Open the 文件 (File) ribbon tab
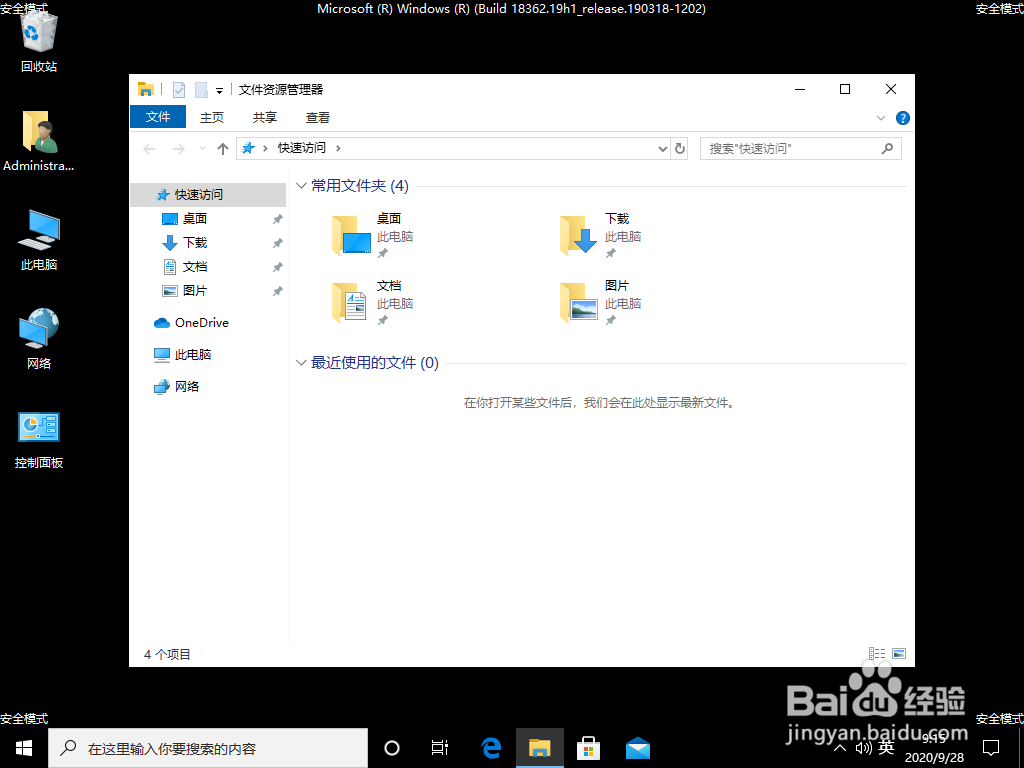1024x768 pixels. coord(158,117)
